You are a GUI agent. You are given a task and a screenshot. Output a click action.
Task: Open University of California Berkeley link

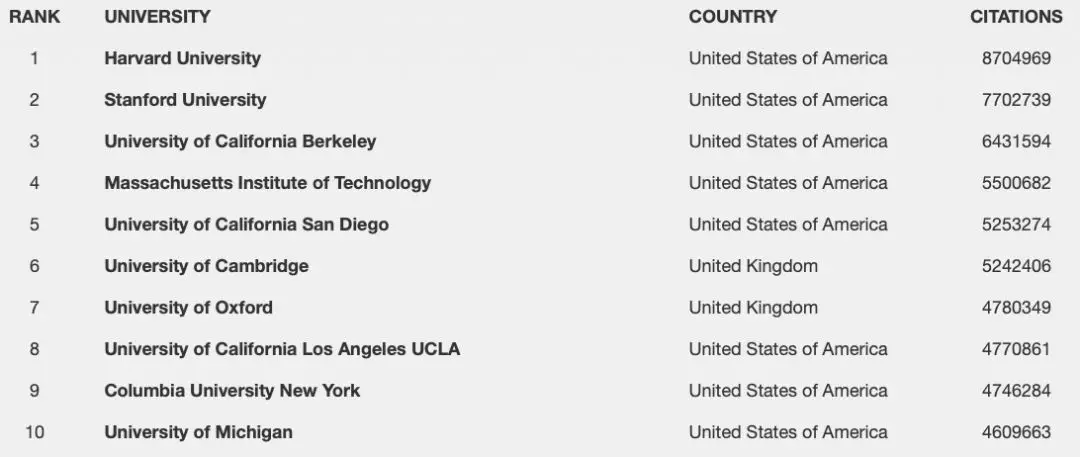pos(240,141)
